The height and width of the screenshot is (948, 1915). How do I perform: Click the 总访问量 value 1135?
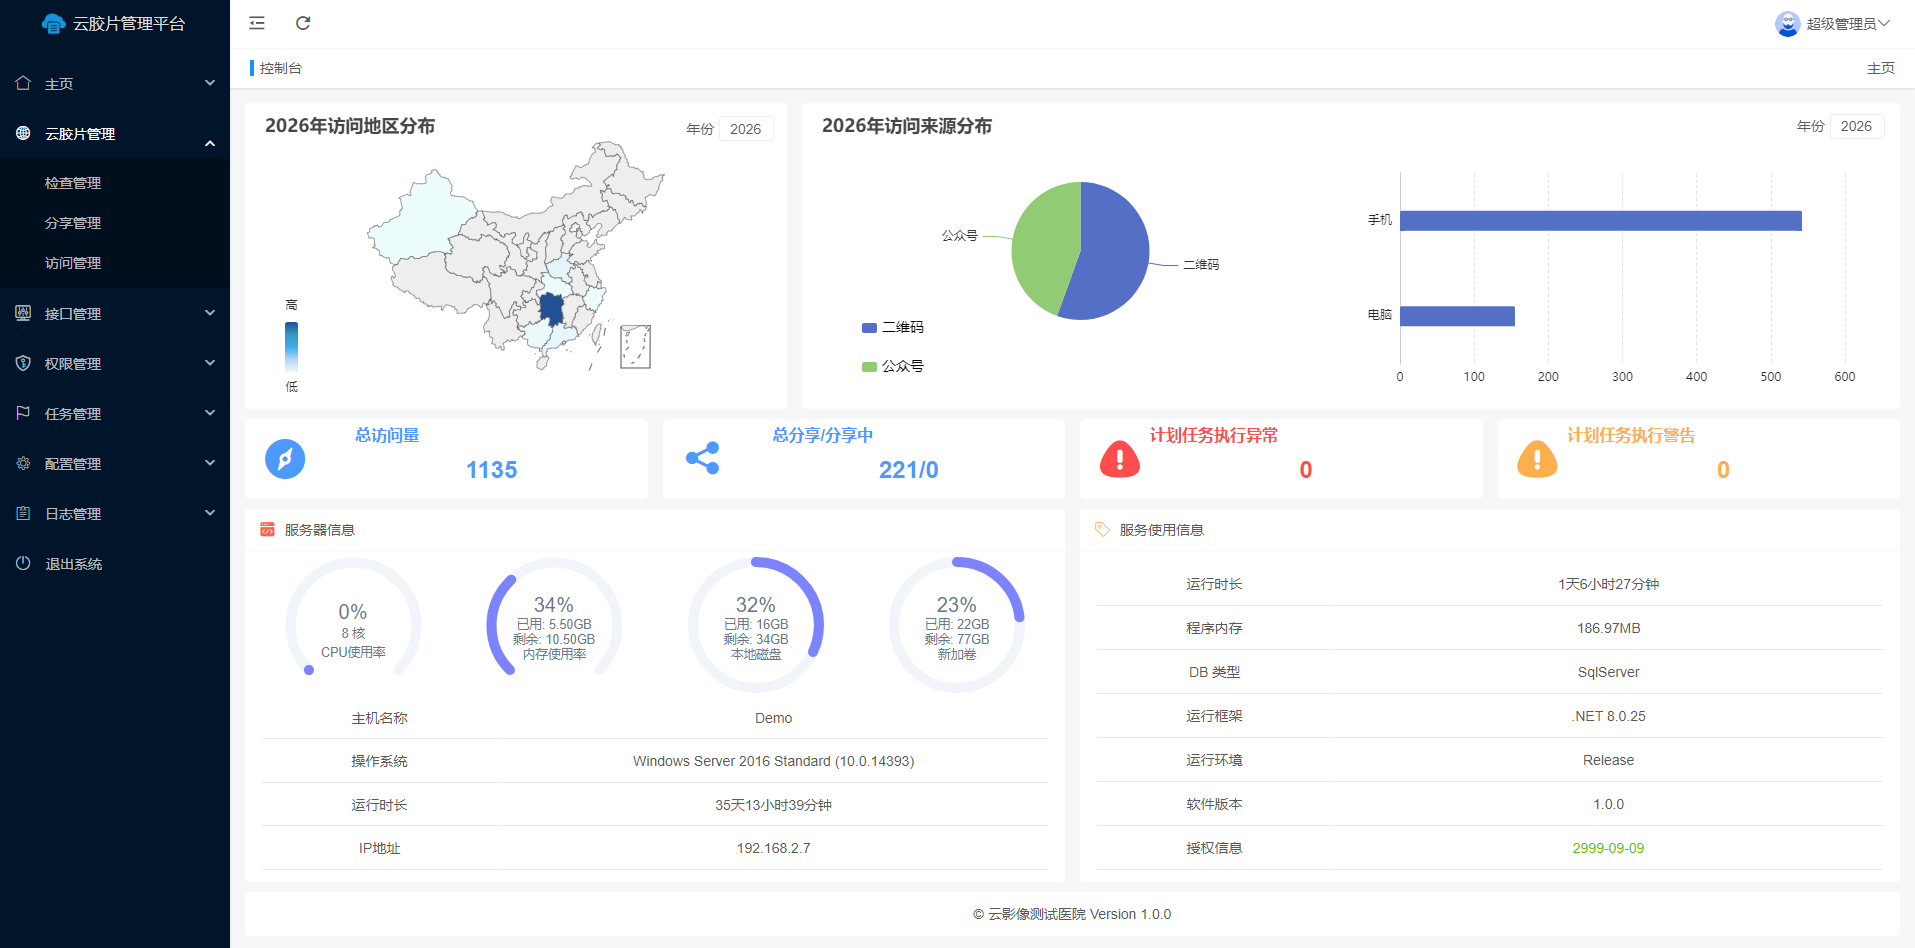[x=492, y=470]
